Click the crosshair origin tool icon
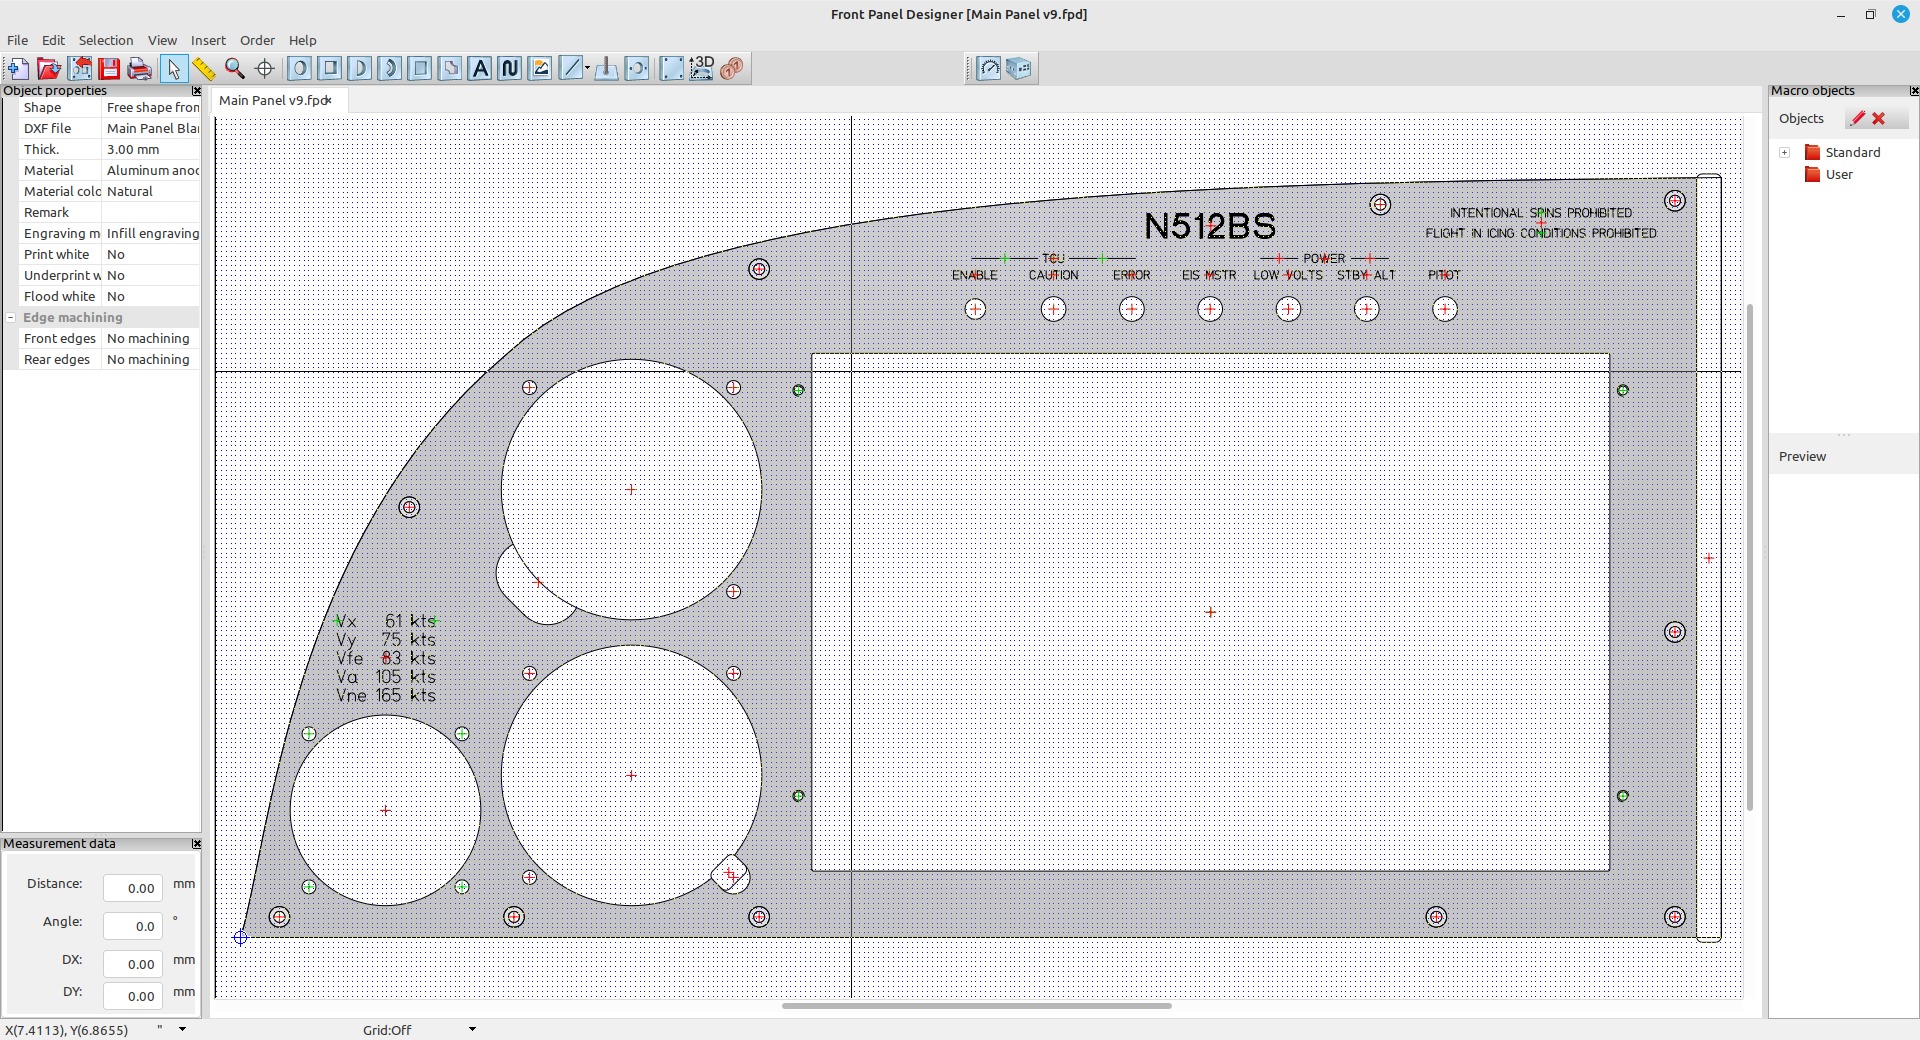Screen dimensions: 1920x1040 point(265,68)
